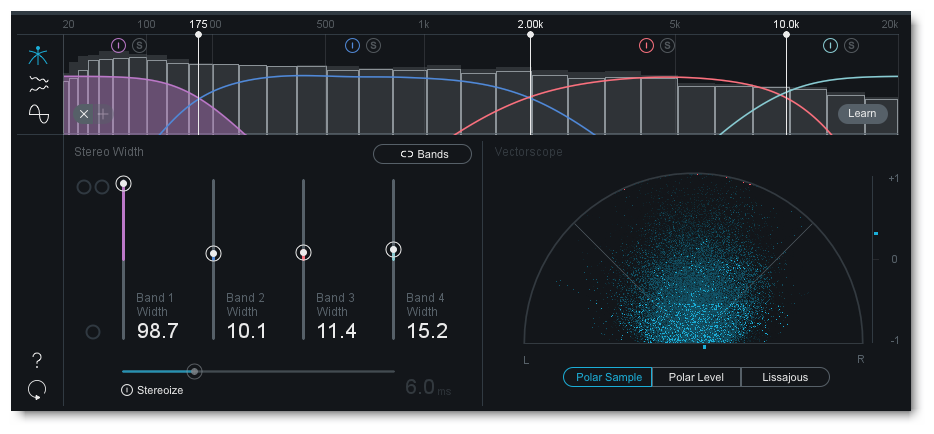Toggle red Band 3 power button
Screen dimensions: 934x434
pyautogui.click(x=646, y=45)
